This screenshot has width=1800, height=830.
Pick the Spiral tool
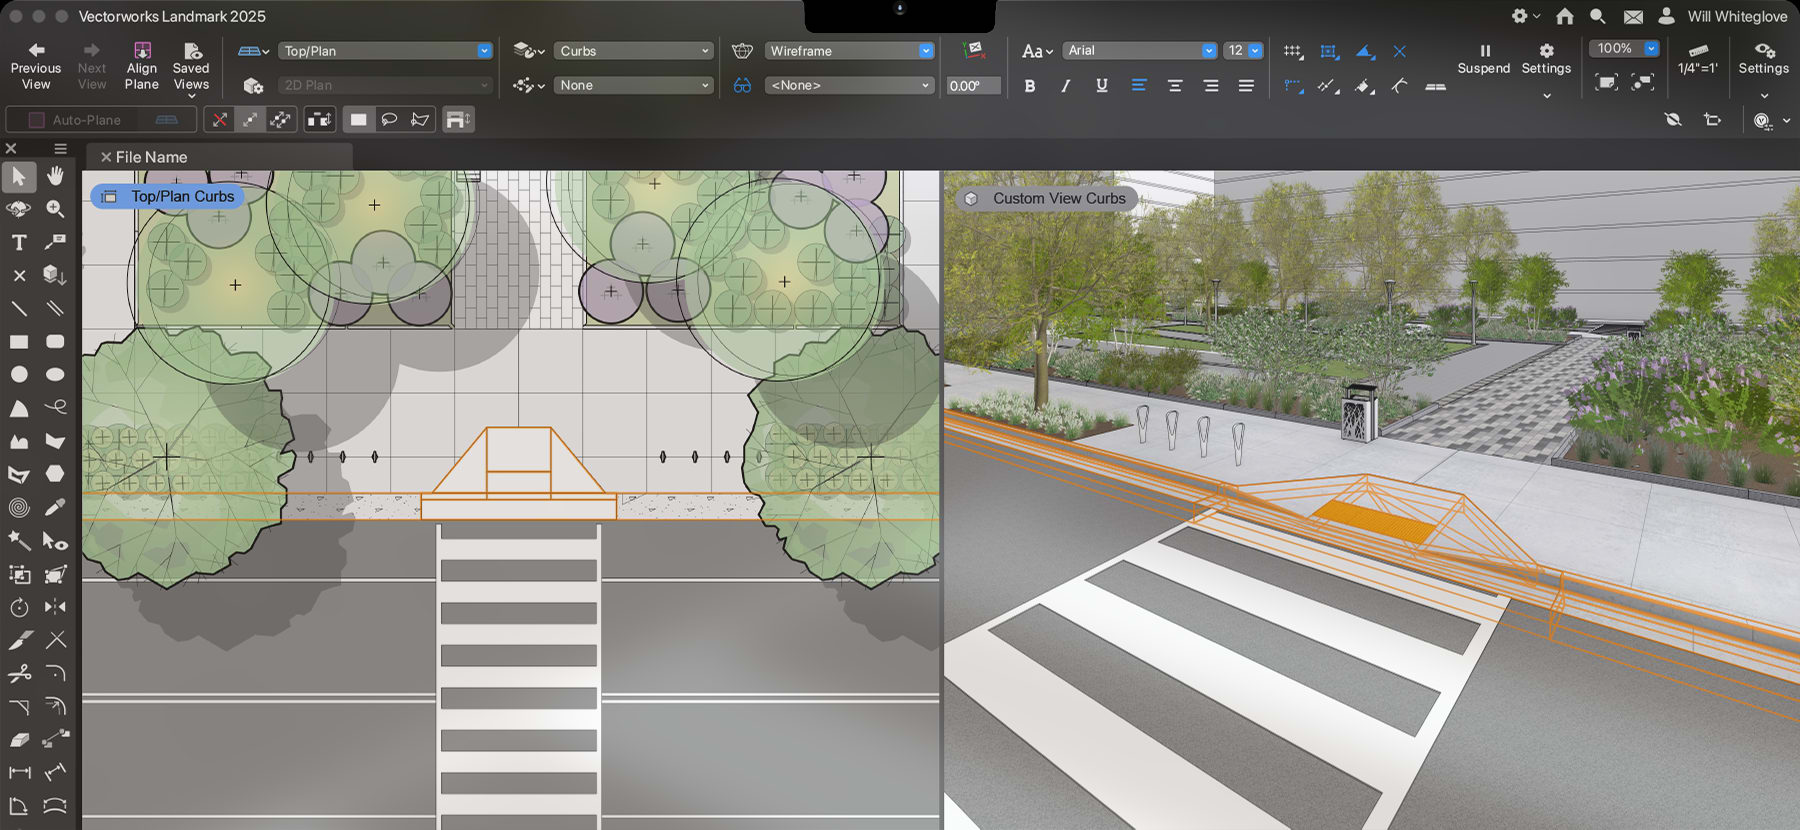[19, 507]
